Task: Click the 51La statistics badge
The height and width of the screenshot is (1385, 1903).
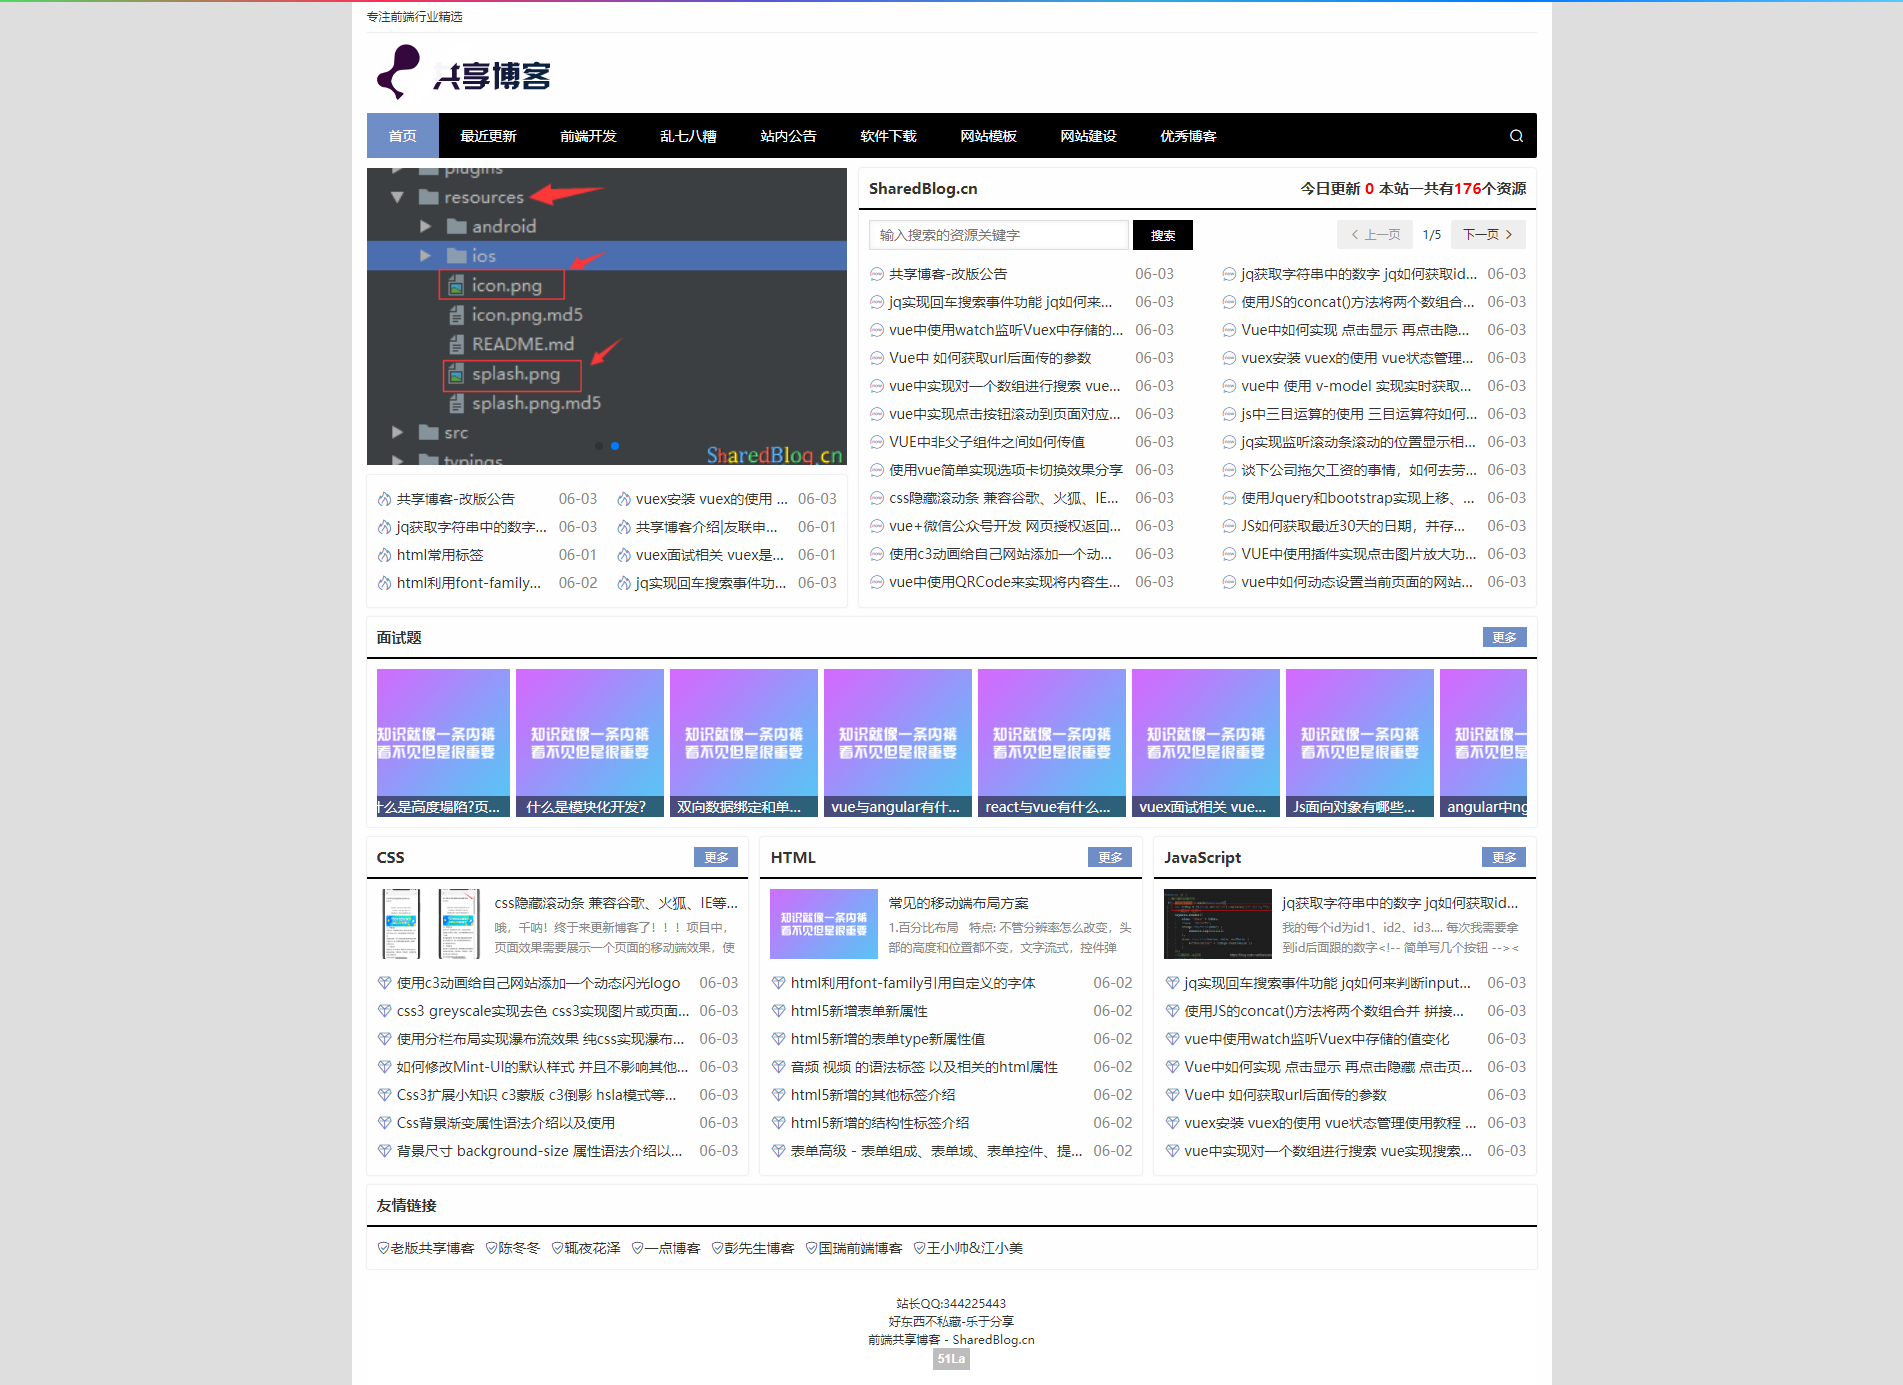Action: pyautogui.click(x=951, y=1359)
